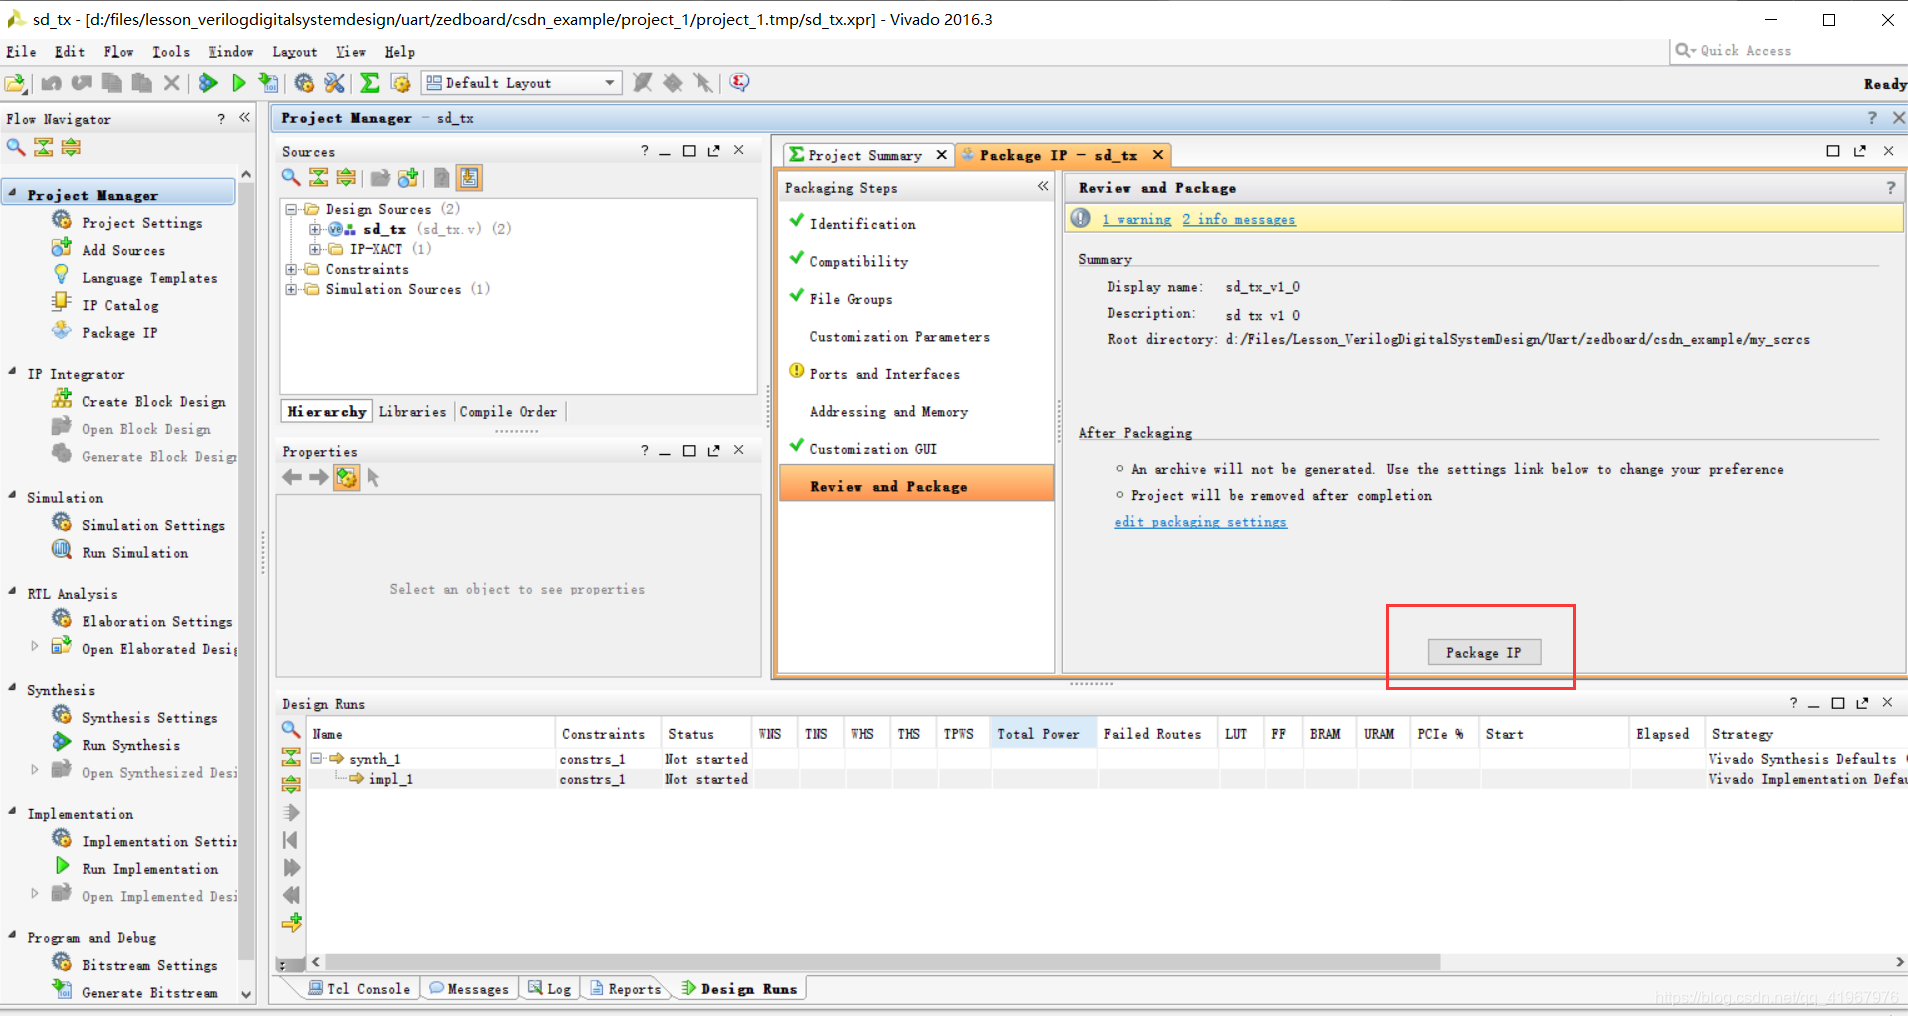Click Generate Bitstream in Flow Navigator
Image resolution: width=1908 pixels, height=1016 pixels.
pyautogui.click(x=150, y=993)
